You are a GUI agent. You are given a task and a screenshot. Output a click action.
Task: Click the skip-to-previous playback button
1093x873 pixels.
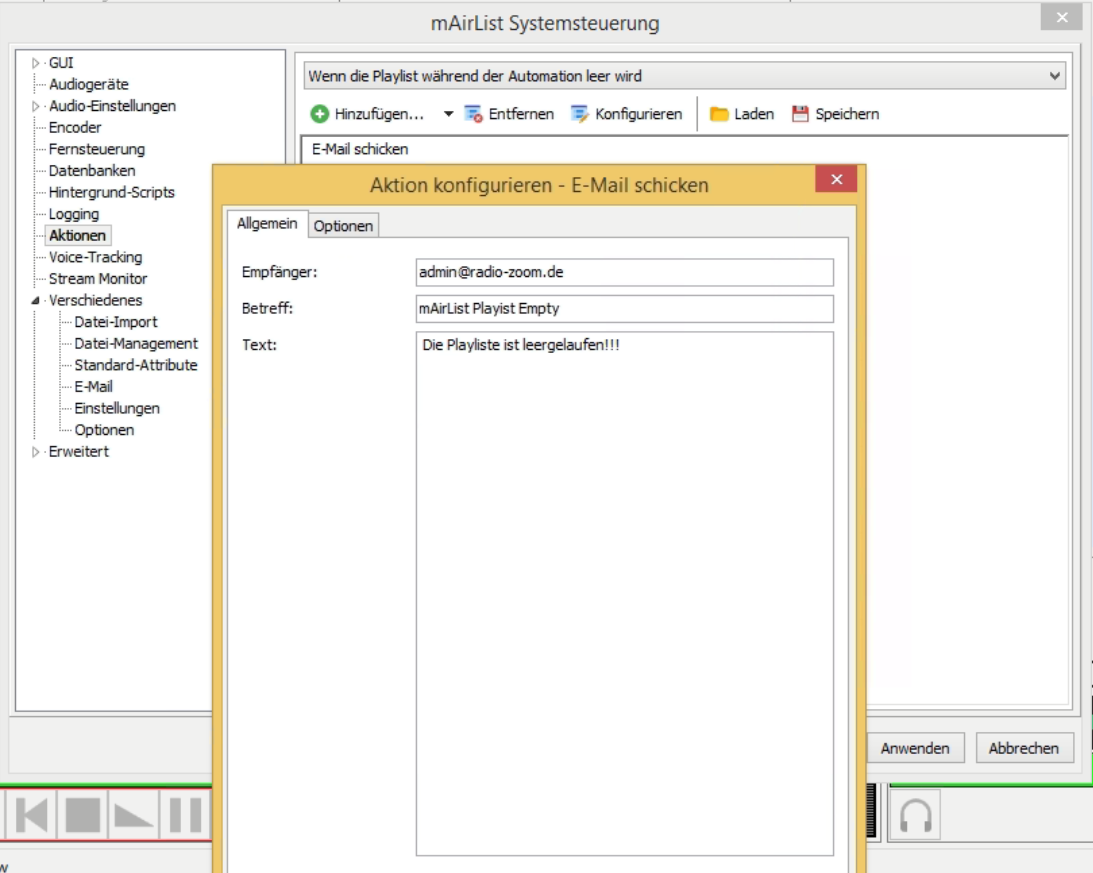point(30,816)
